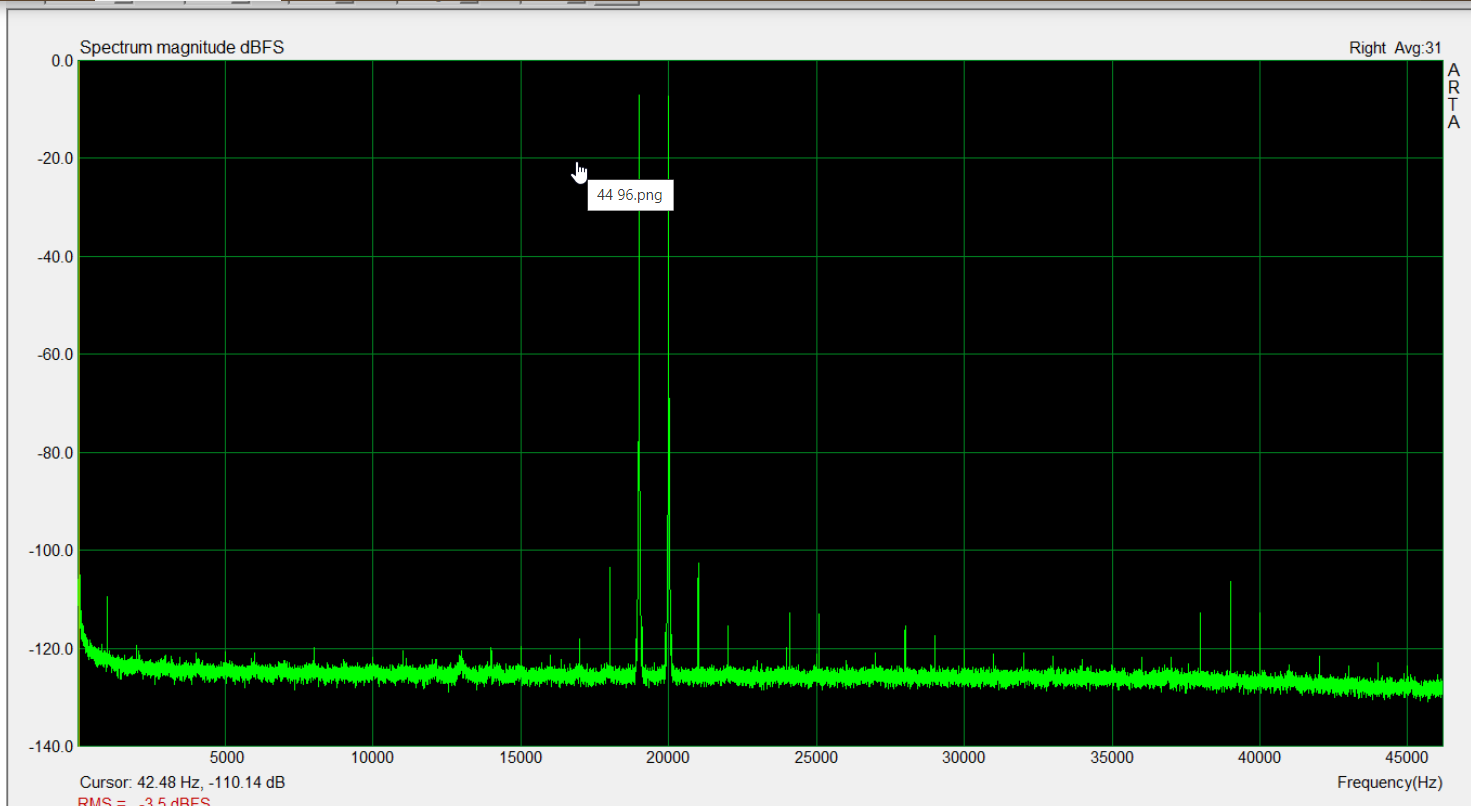Click the "35000" frequency axis label
The width and height of the screenshot is (1471, 806).
(1112, 758)
